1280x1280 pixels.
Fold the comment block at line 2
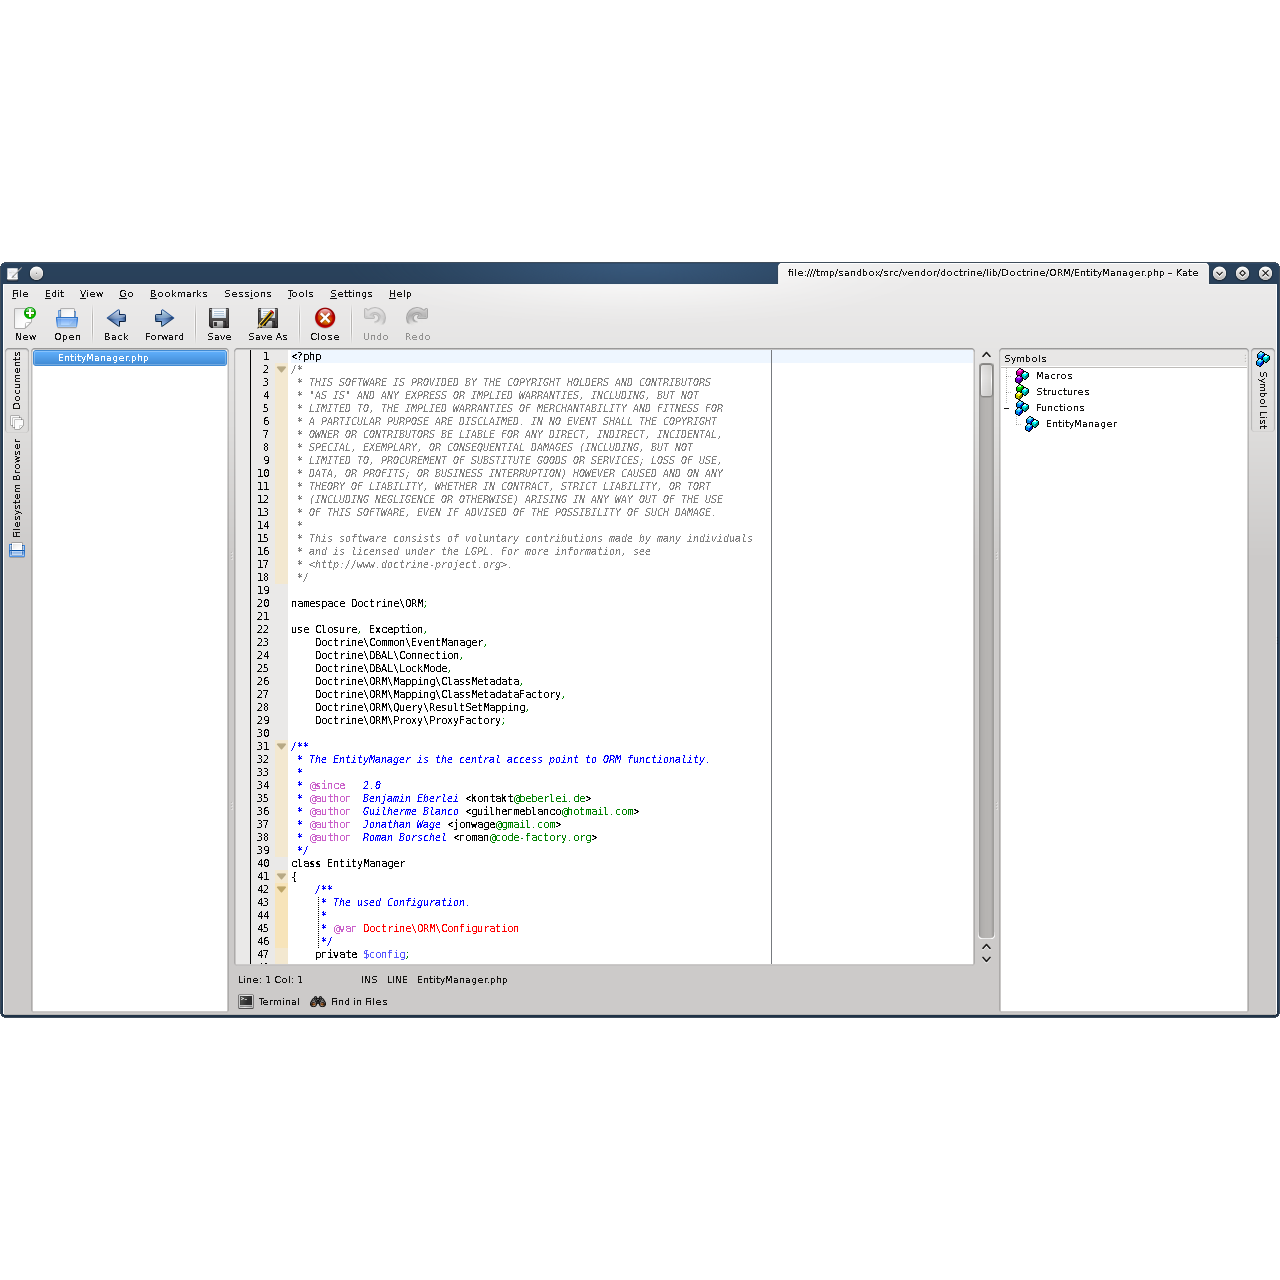coord(281,370)
